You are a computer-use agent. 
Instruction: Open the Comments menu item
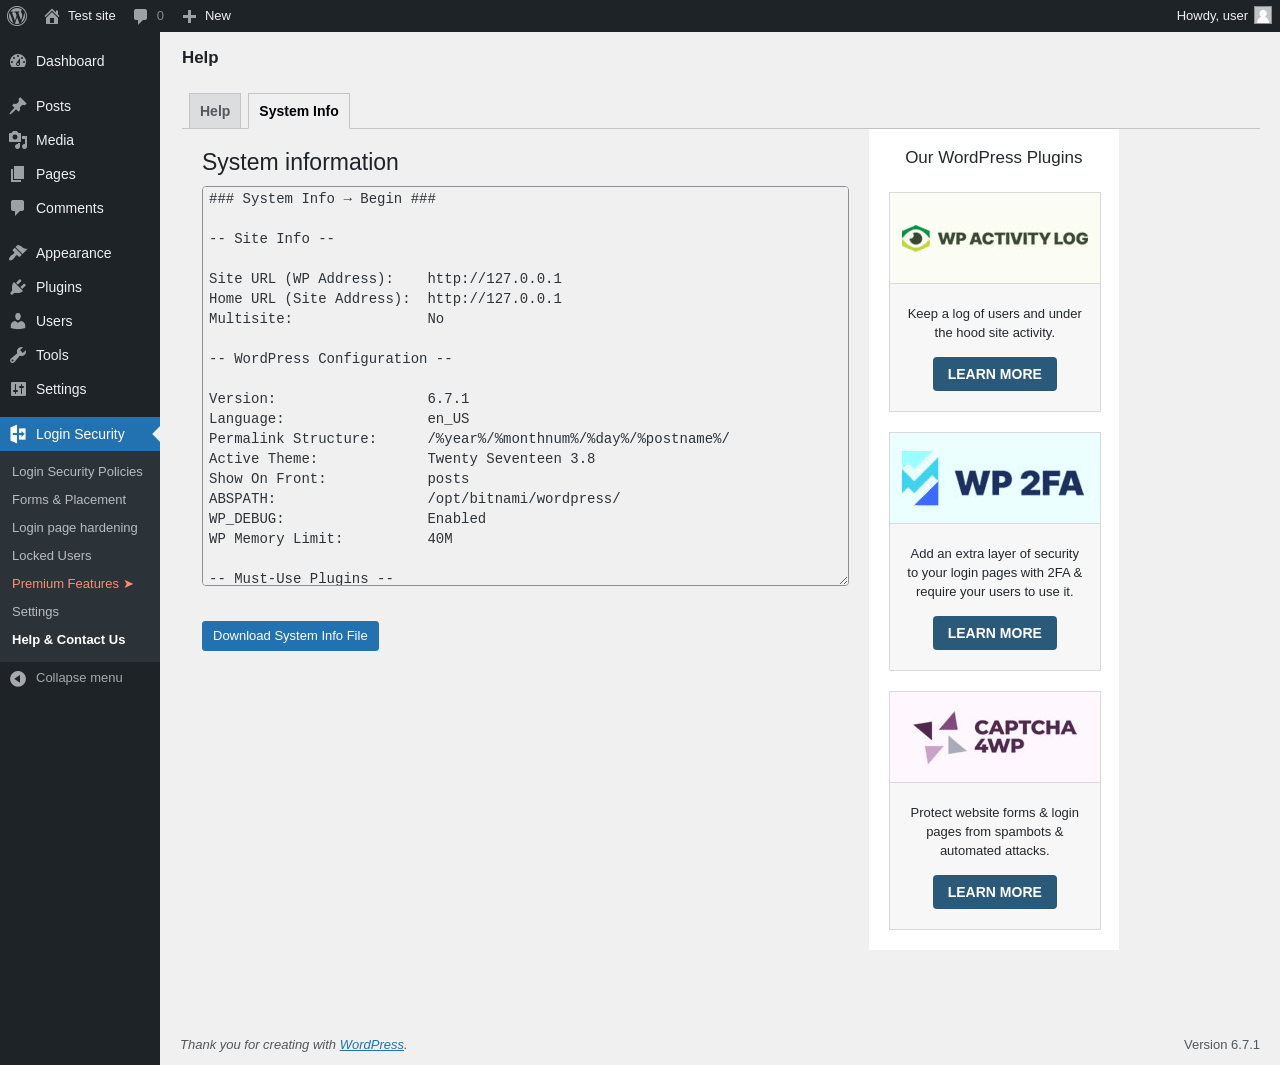pos(80,208)
